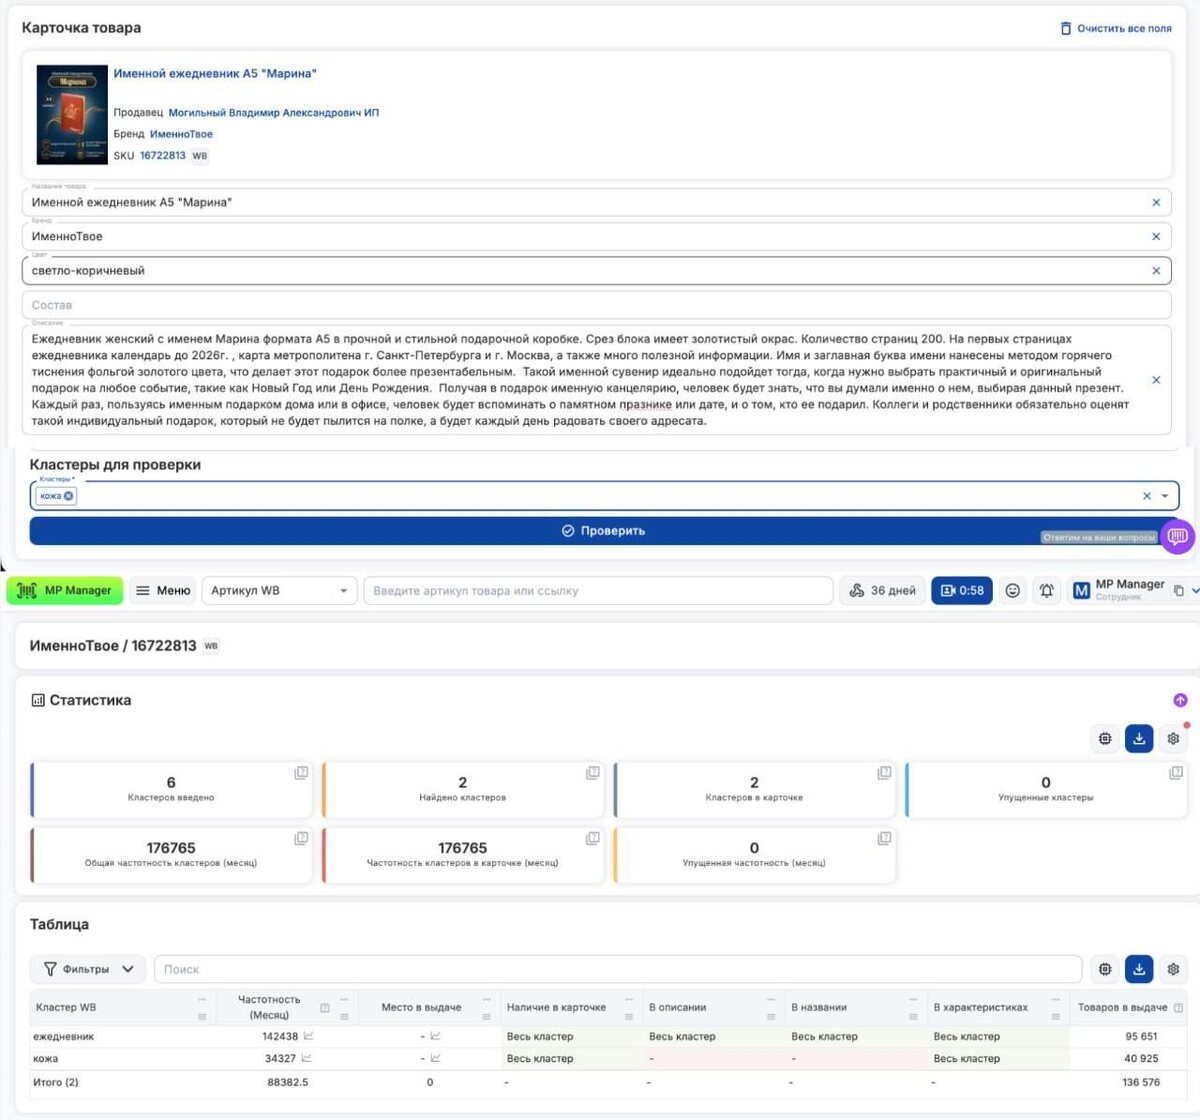Click the Проверить button
The height and width of the screenshot is (1120, 1200).
coord(604,531)
